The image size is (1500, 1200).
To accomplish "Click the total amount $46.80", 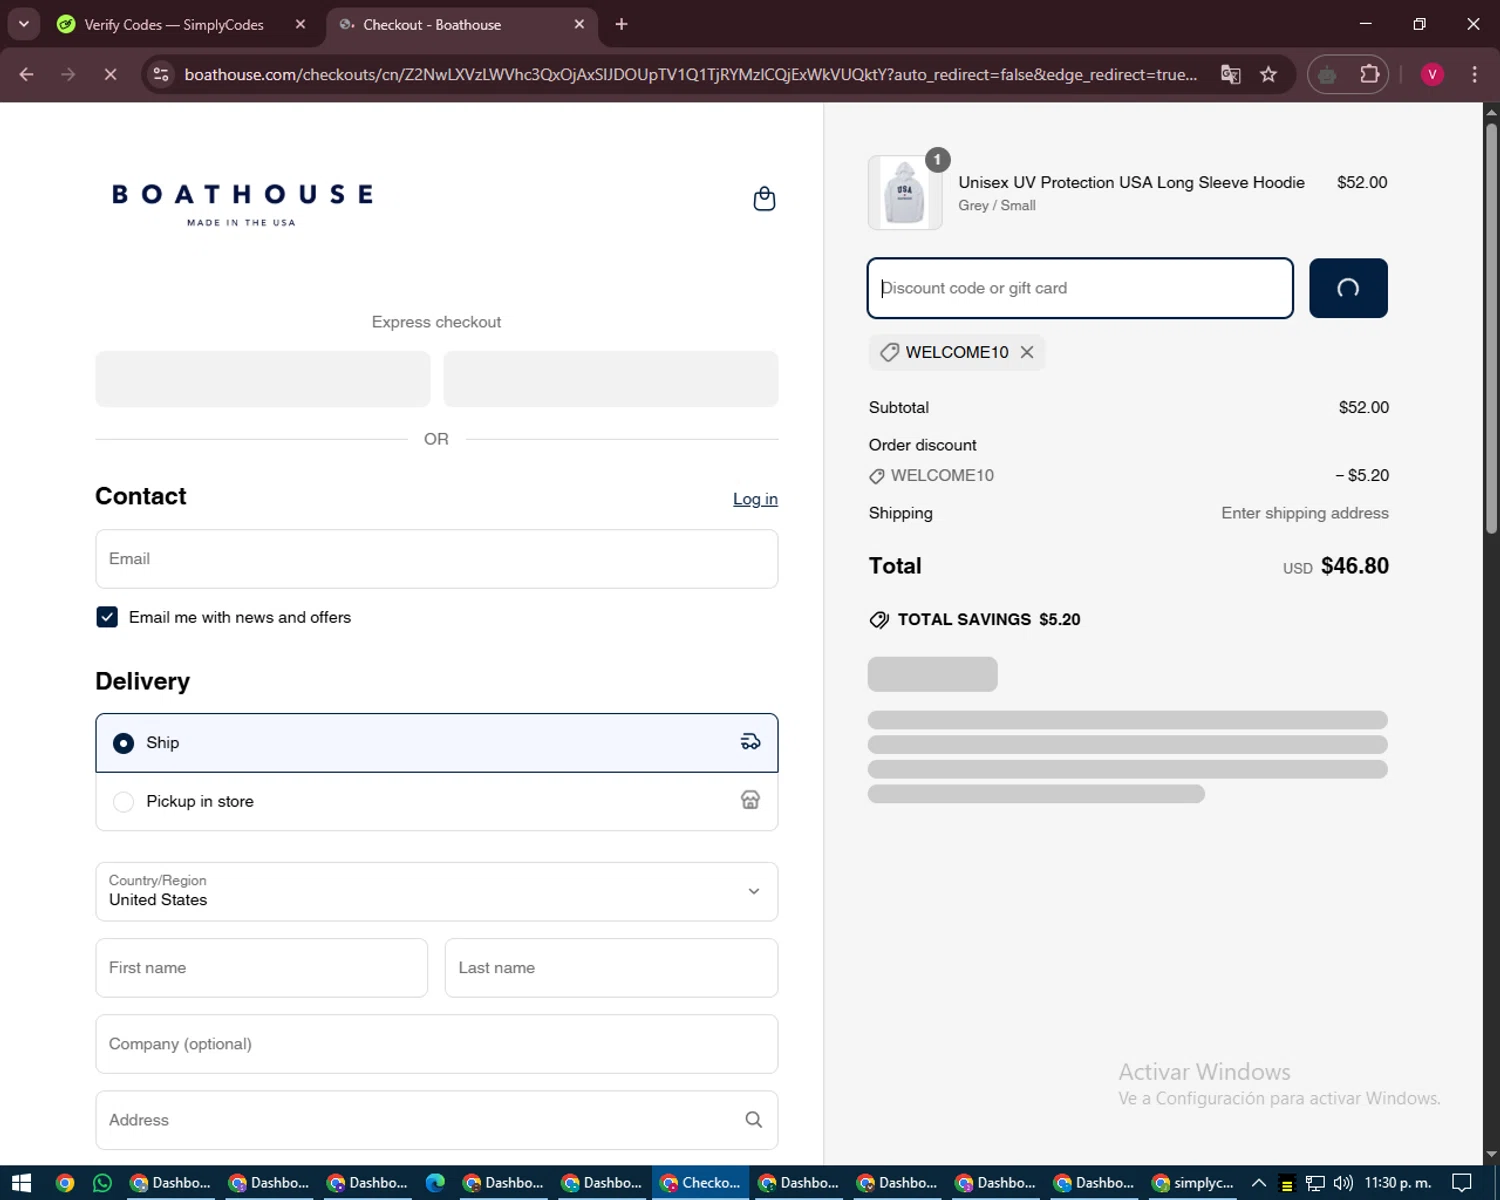I will pyautogui.click(x=1355, y=566).
